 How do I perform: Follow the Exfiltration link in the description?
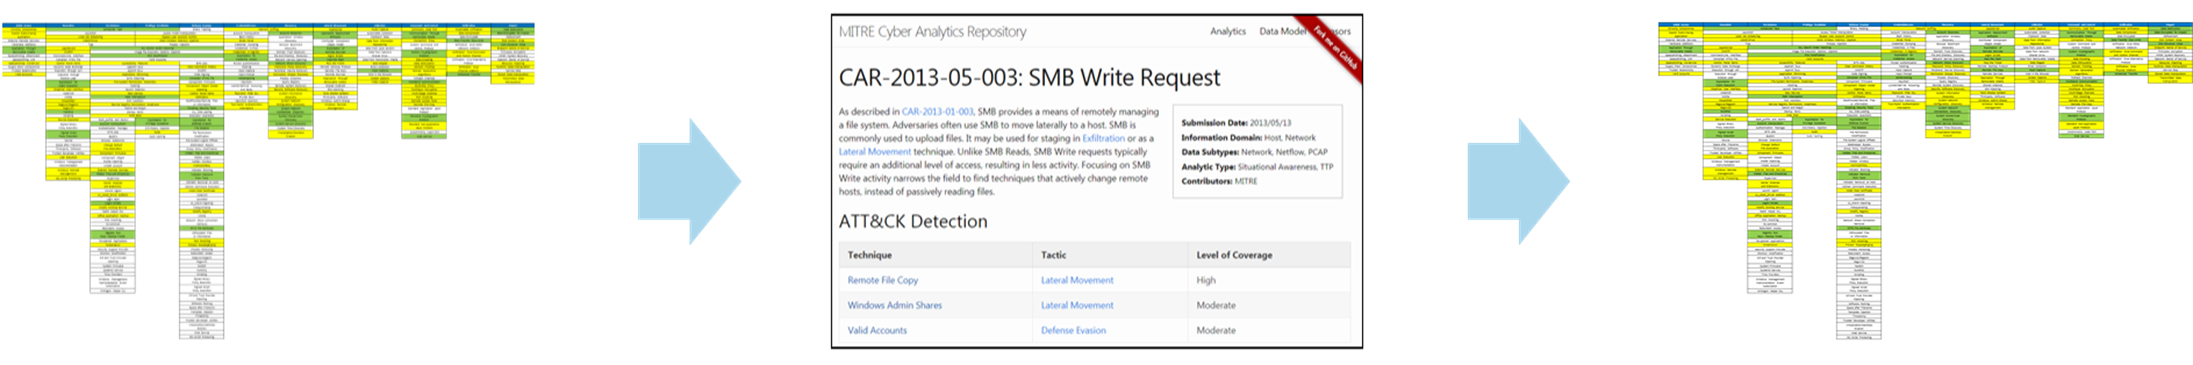coord(1103,139)
